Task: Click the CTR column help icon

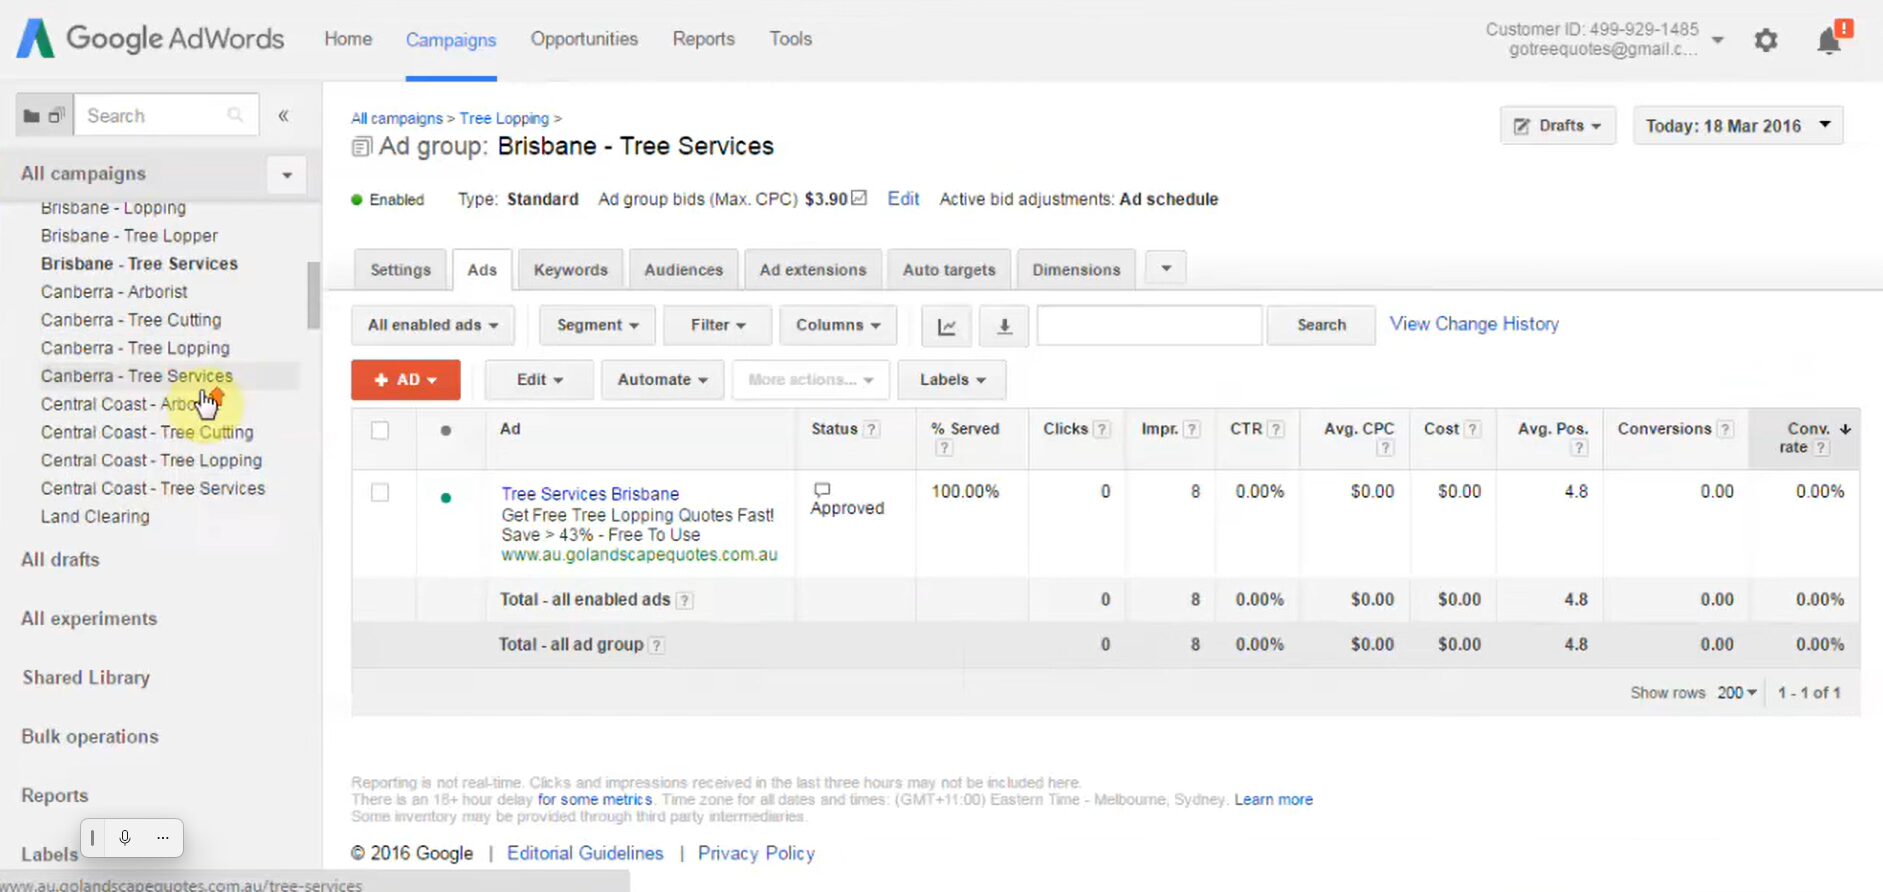Action: [1276, 429]
